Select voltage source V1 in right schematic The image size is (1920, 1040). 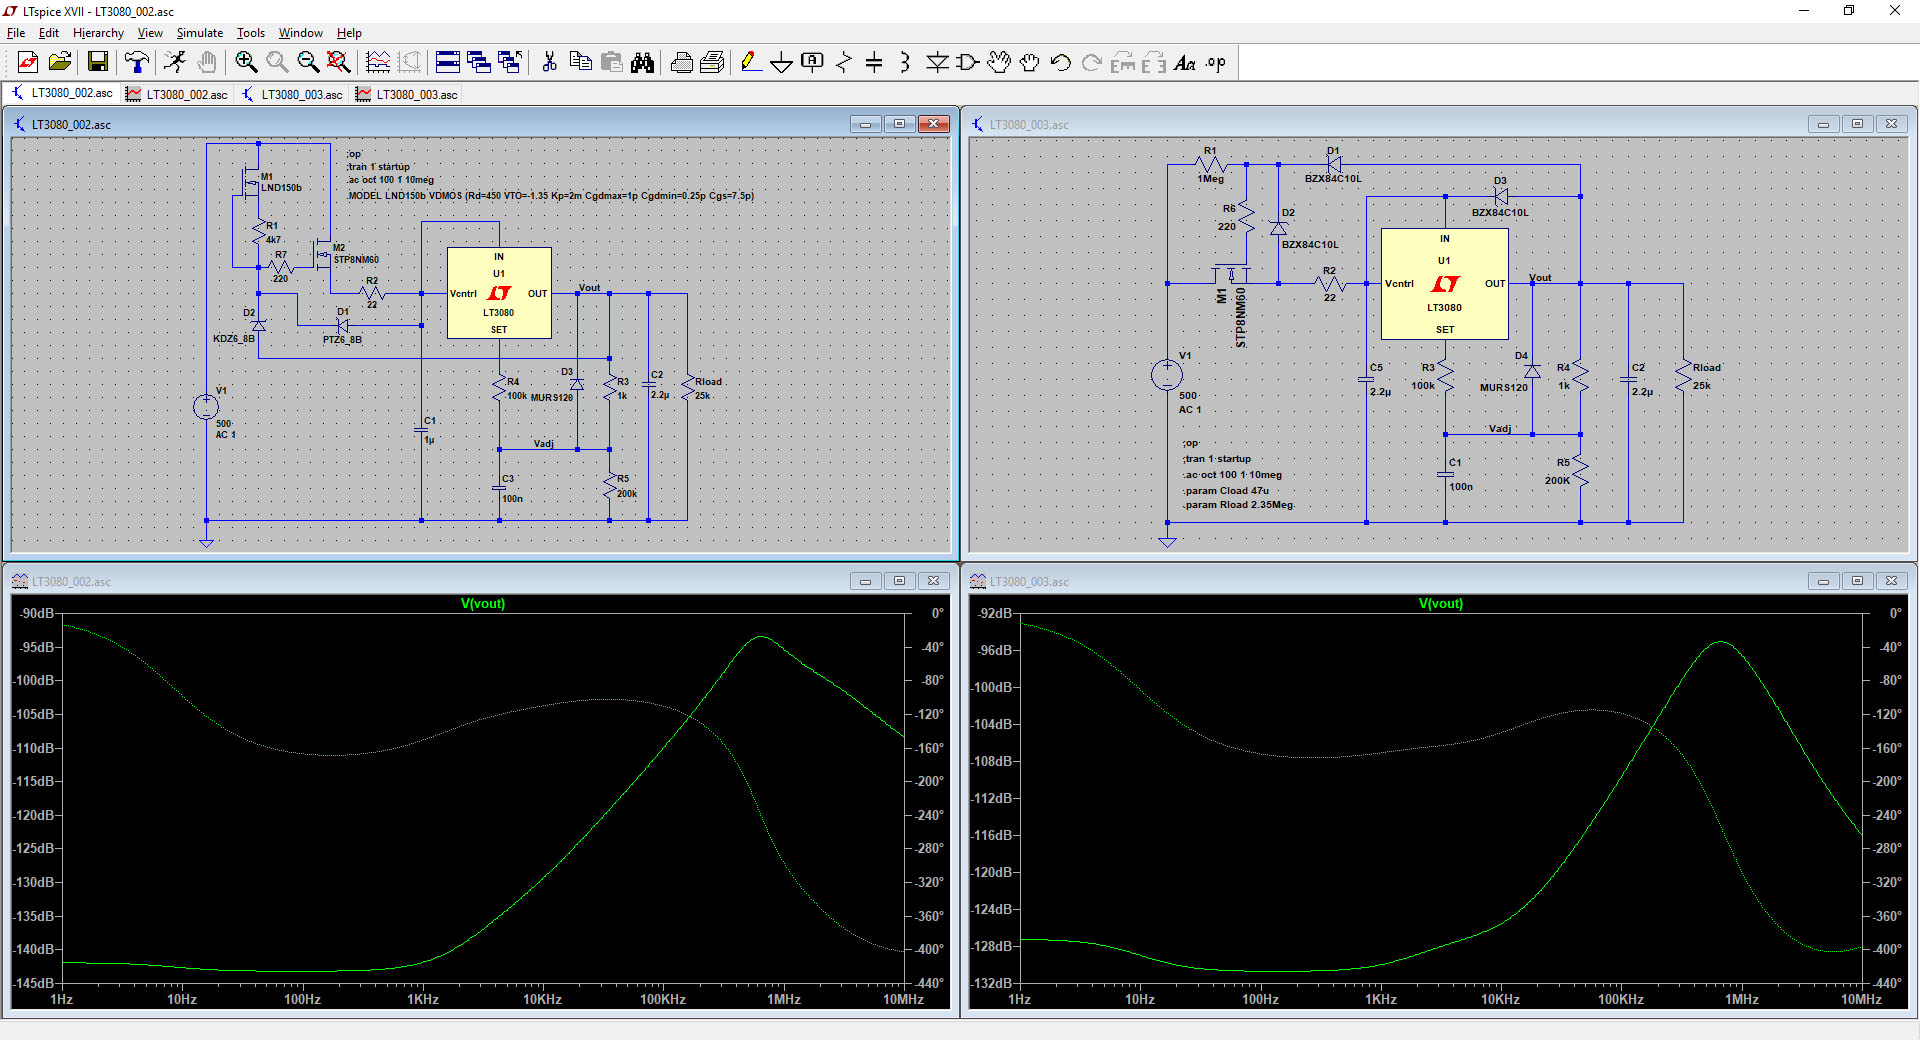click(x=1167, y=375)
